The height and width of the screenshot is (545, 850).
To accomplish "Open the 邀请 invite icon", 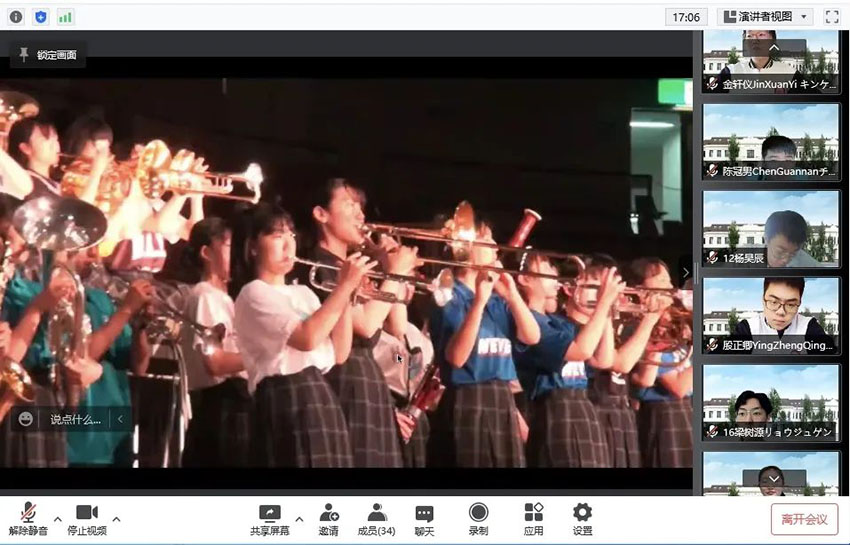I will (x=328, y=519).
